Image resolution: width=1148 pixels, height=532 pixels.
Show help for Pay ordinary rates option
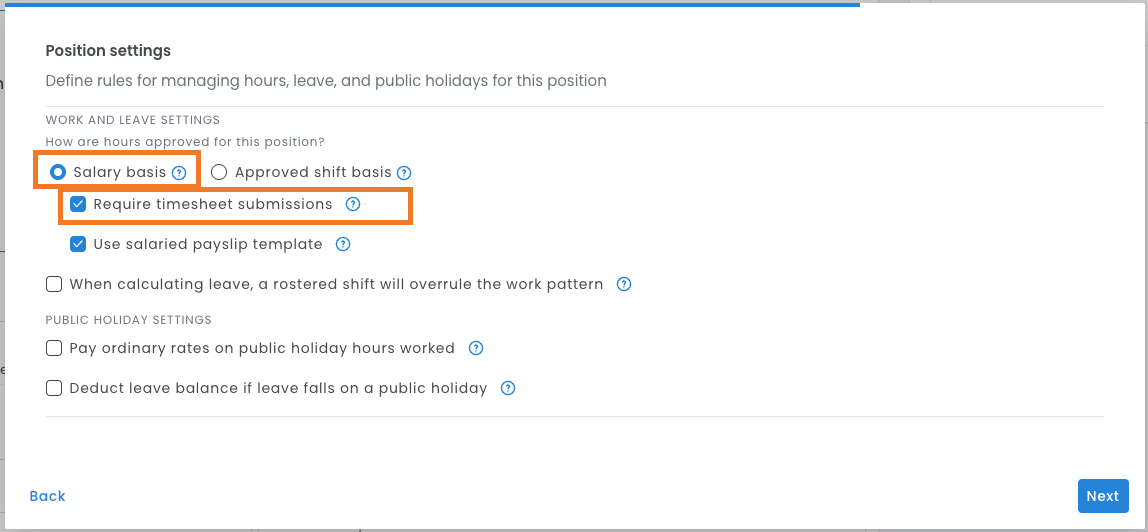tap(476, 349)
